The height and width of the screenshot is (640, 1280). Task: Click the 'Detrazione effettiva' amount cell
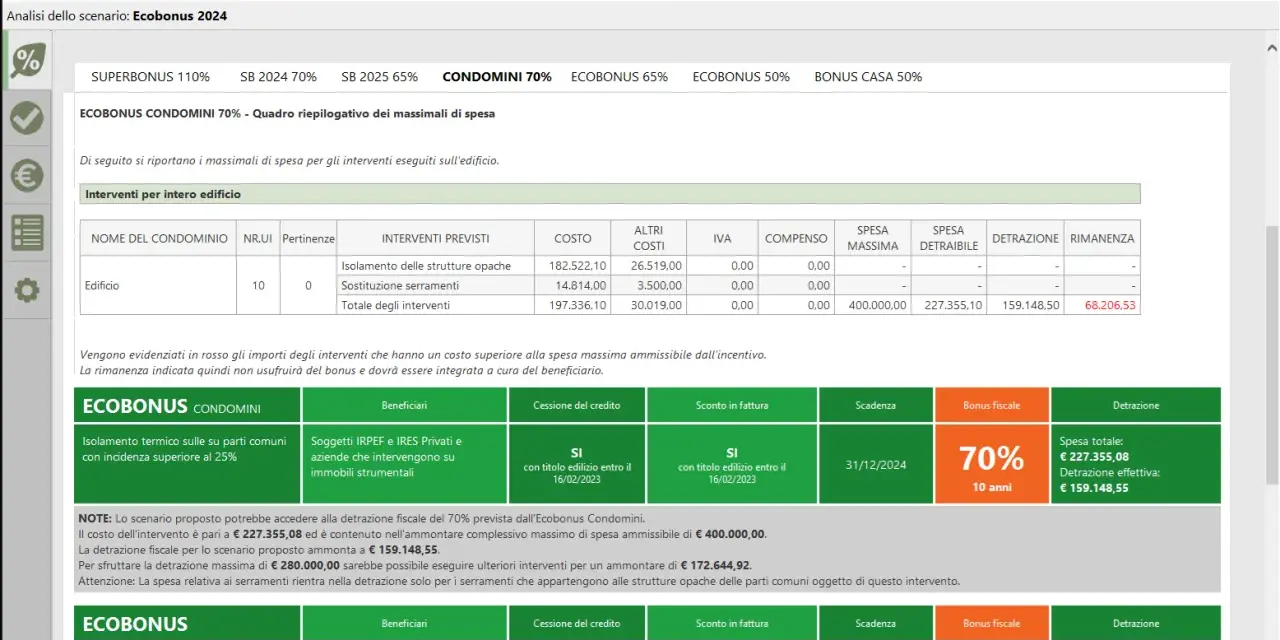(x=1136, y=463)
